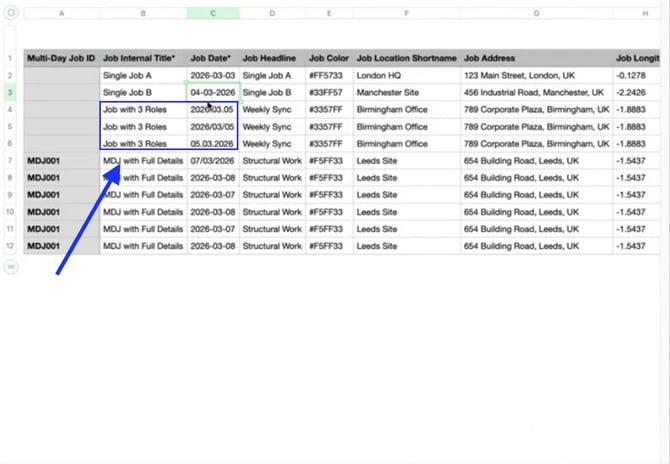The height and width of the screenshot is (464, 670).
Task: Click the Job Location Shortname header cell
Action: click(x=406, y=58)
